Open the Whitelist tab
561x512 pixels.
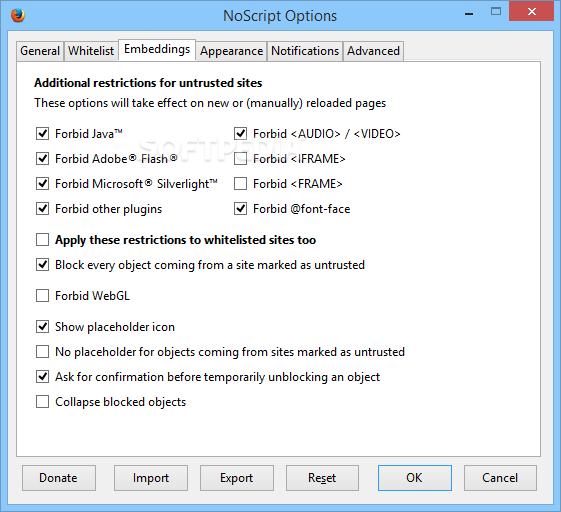(91, 51)
